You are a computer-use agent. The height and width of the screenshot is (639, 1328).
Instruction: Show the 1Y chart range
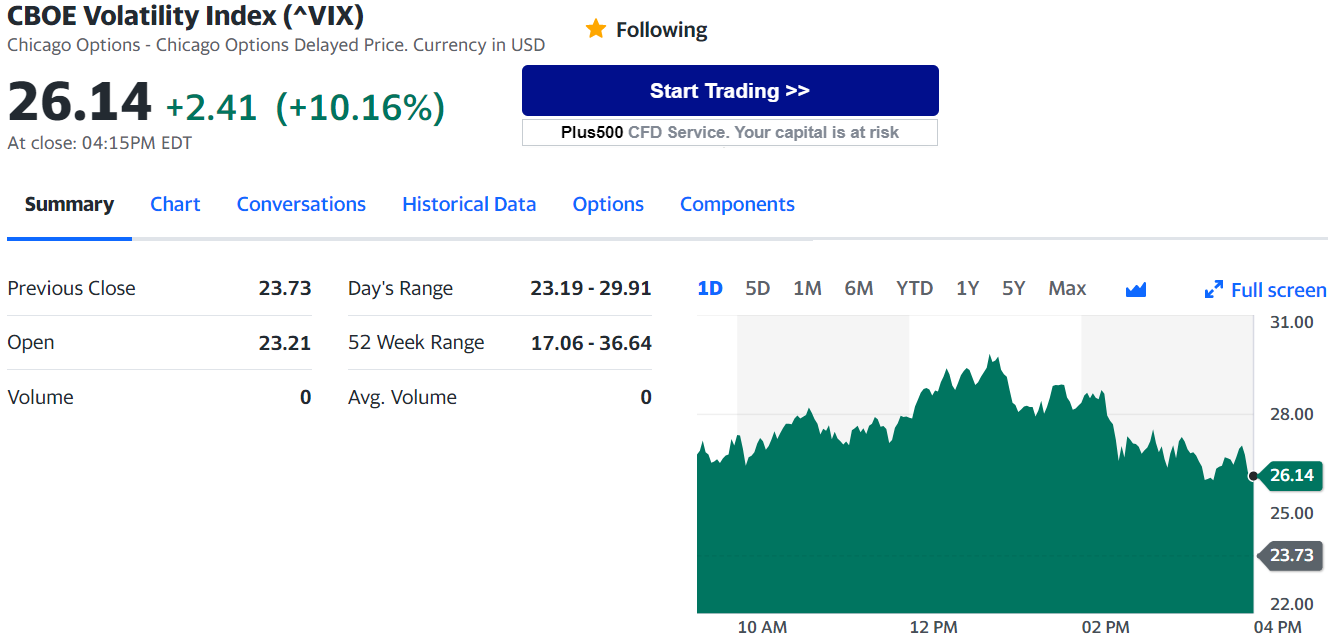click(x=967, y=288)
